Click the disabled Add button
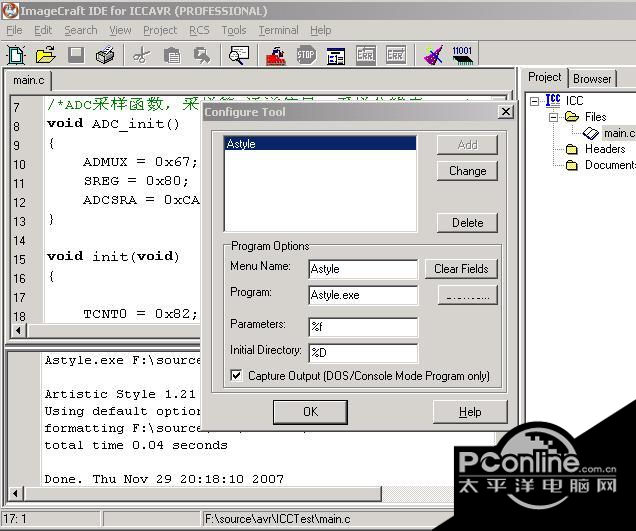Screen dimensions: 636x531 tap(467, 145)
